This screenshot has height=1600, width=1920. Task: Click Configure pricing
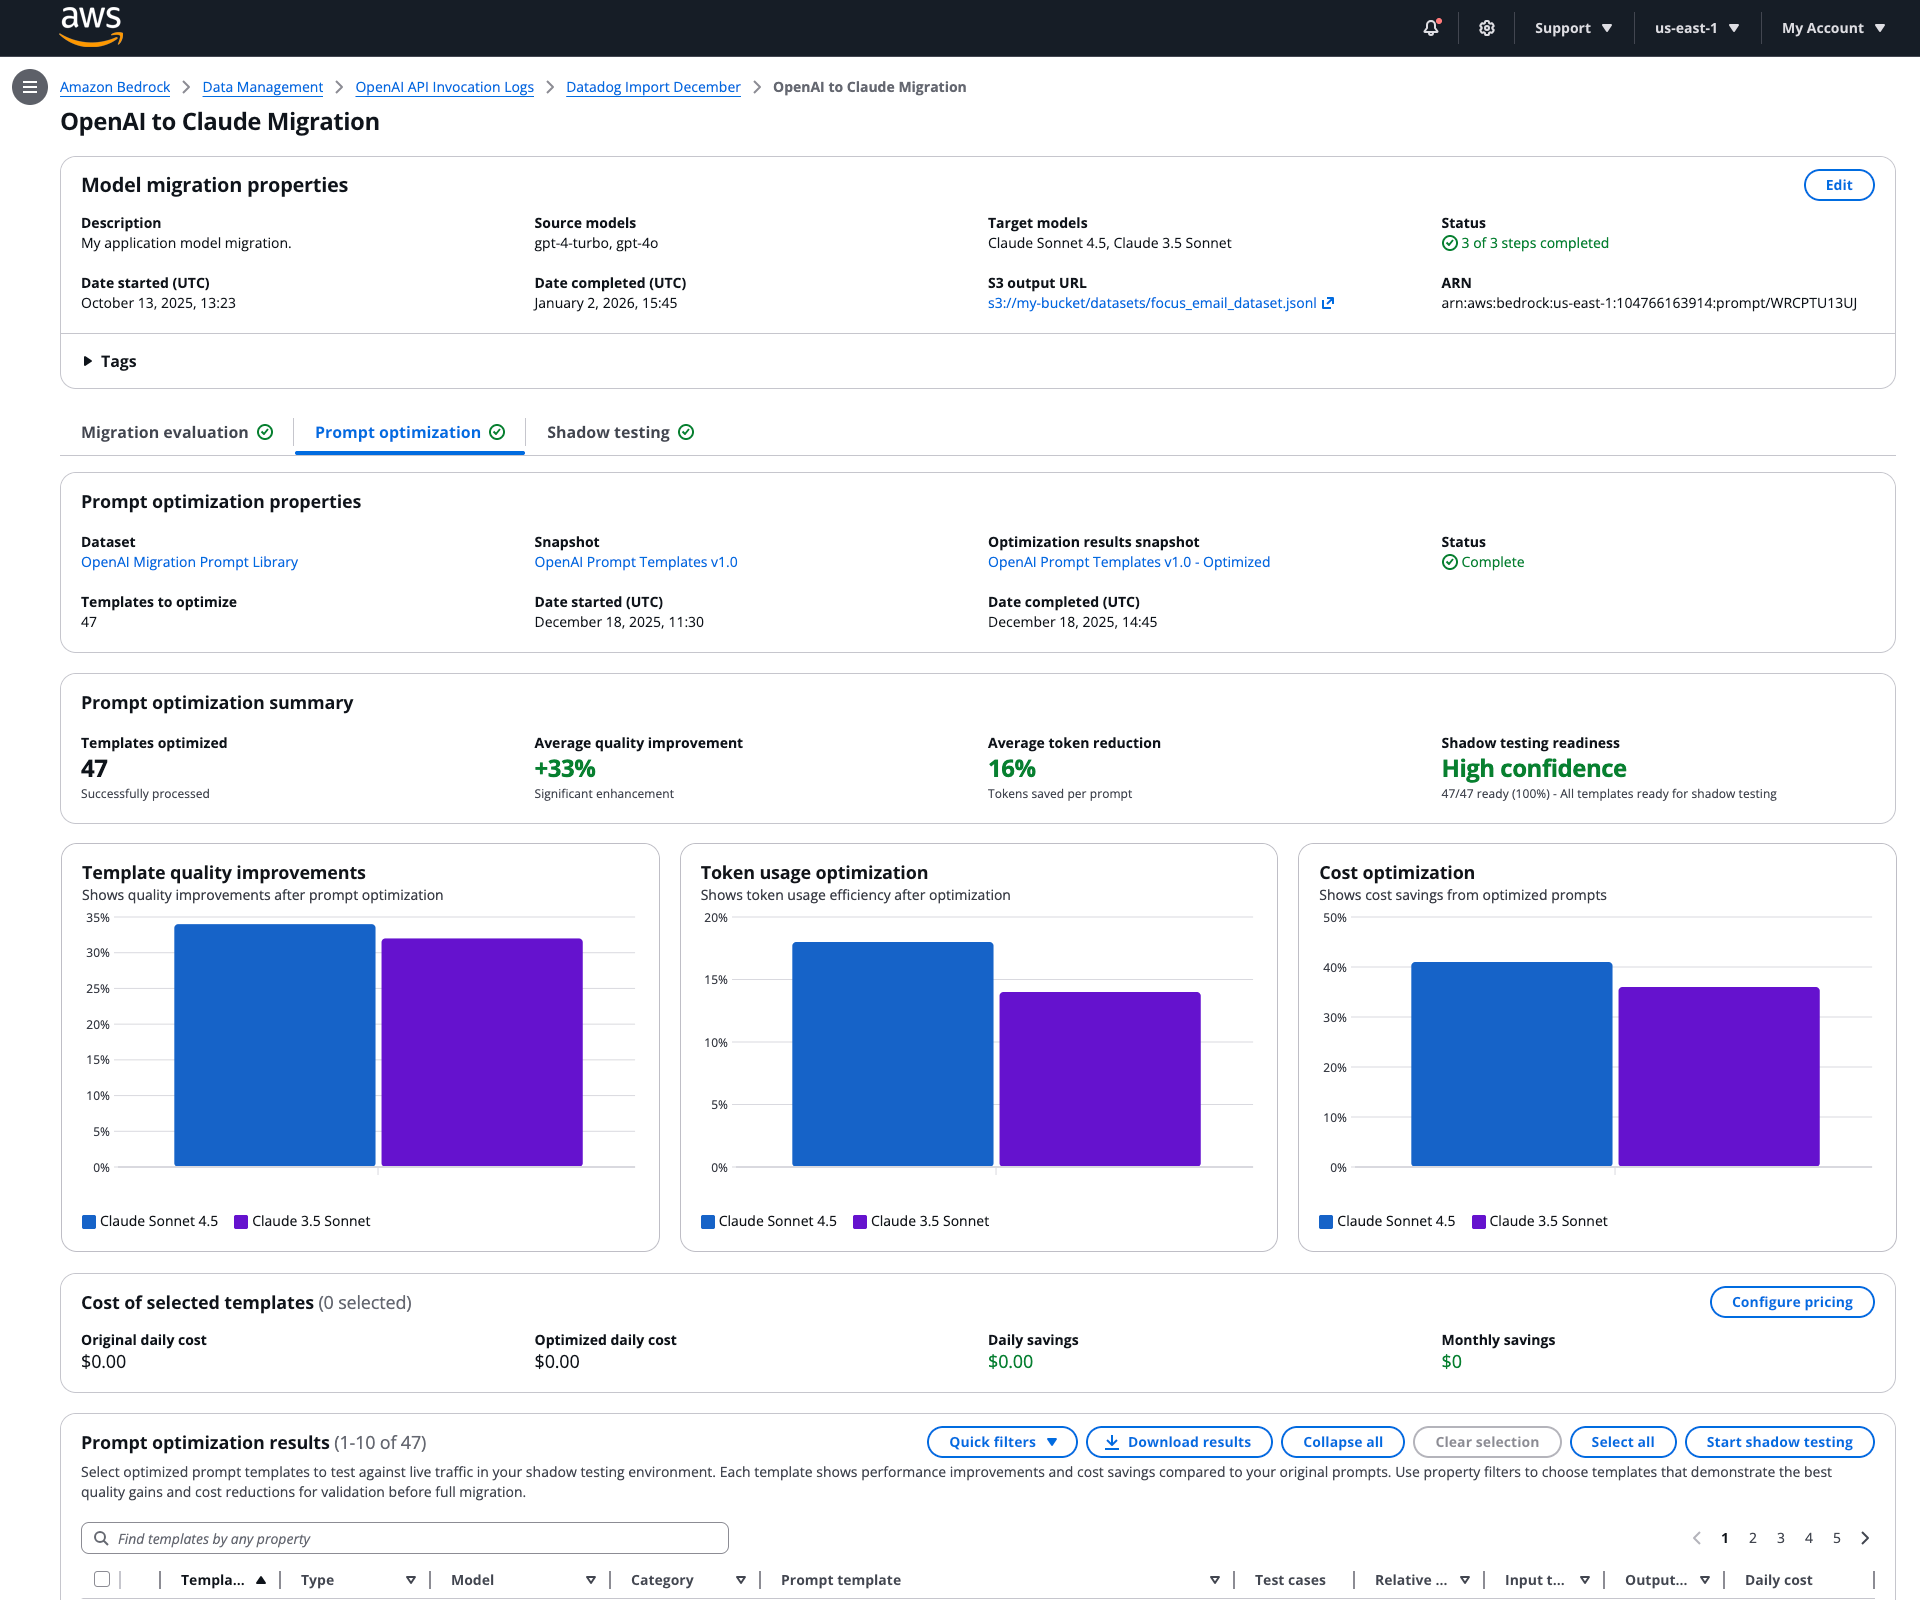(x=1792, y=1302)
